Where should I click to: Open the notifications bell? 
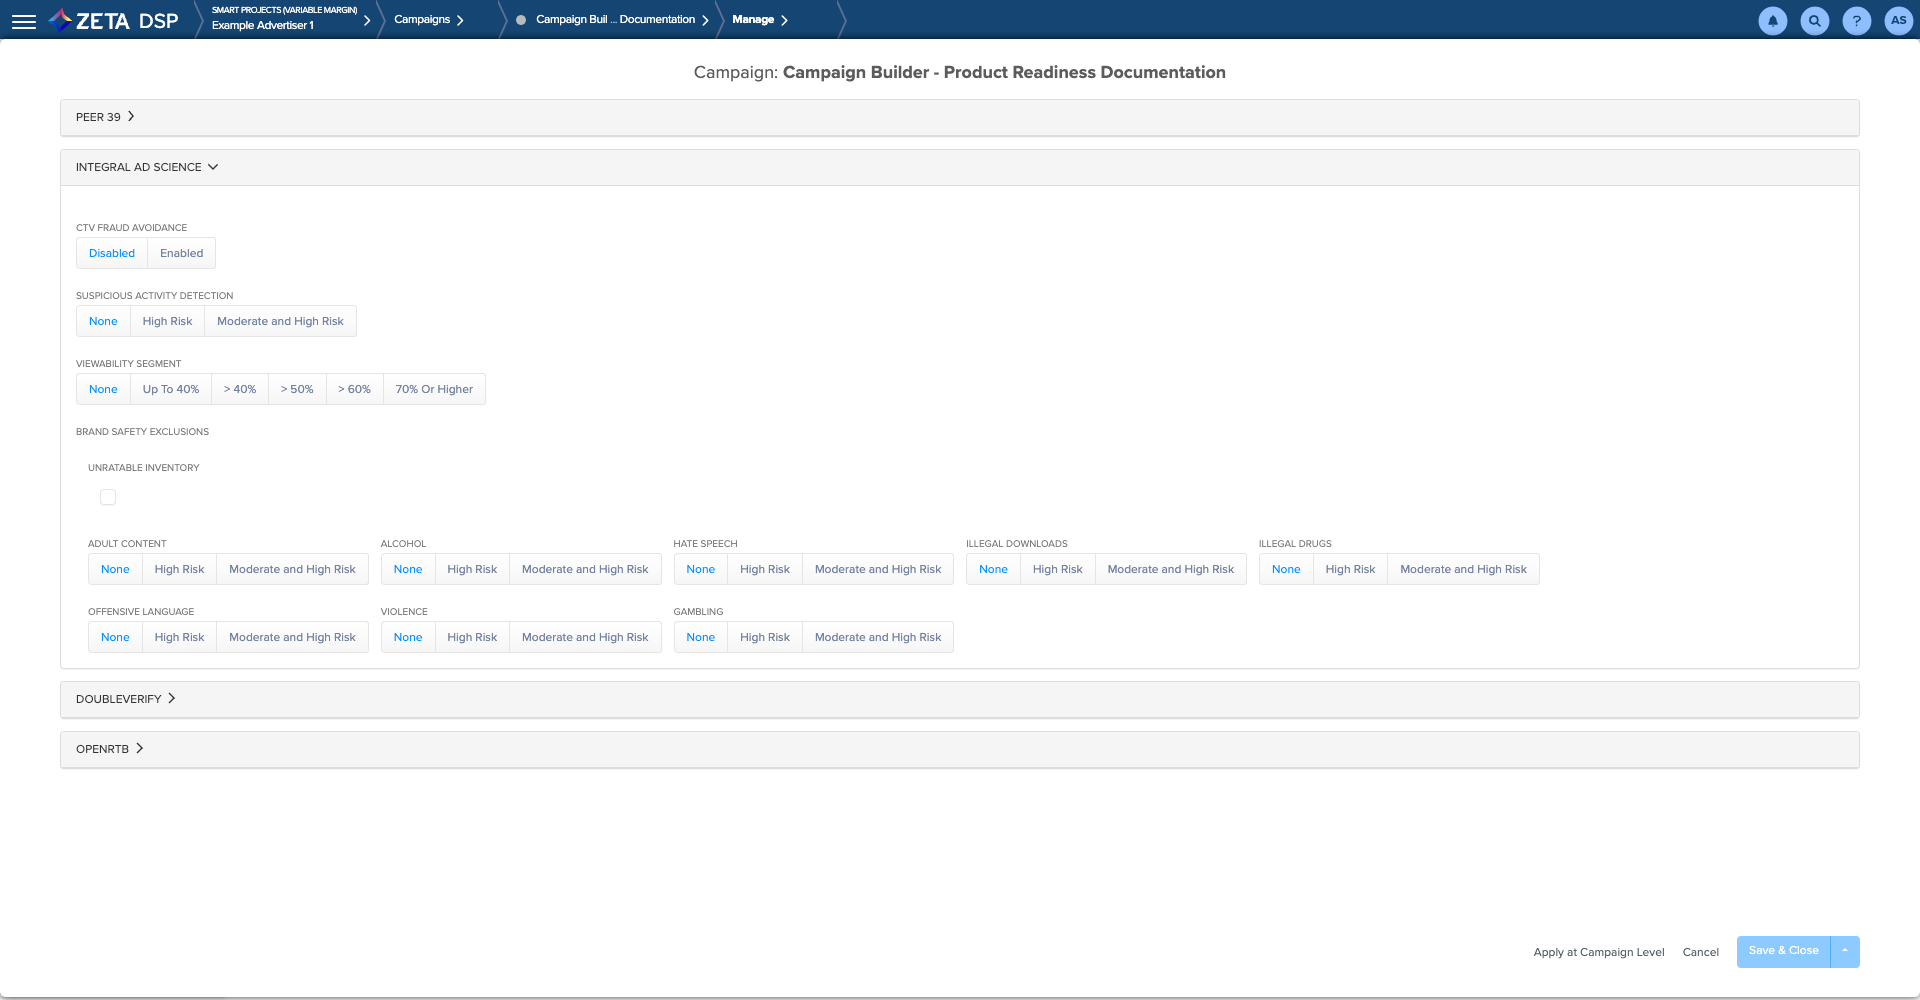tap(1772, 21)
